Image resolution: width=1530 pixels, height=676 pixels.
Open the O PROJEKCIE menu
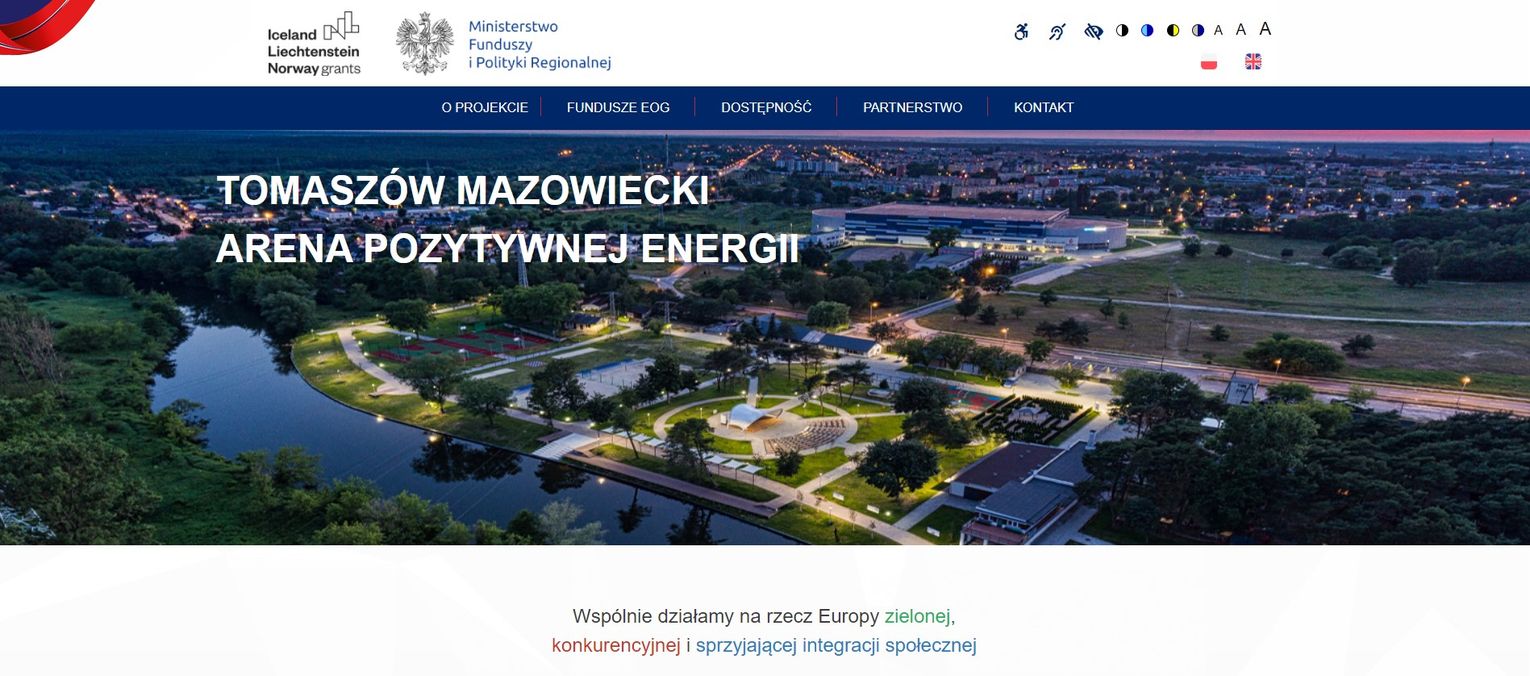(x=485, y=108)
